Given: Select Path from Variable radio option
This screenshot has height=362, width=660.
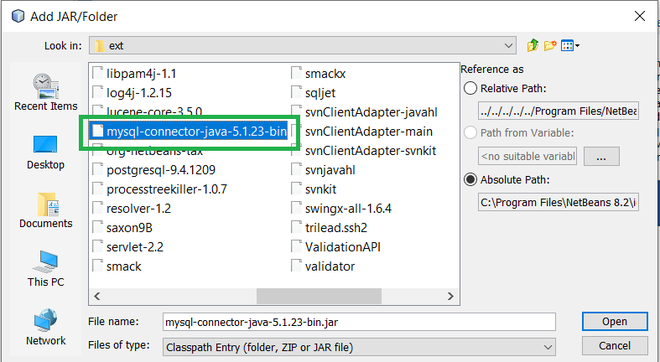Looking at the screenshot, I should tap(470, 133).
